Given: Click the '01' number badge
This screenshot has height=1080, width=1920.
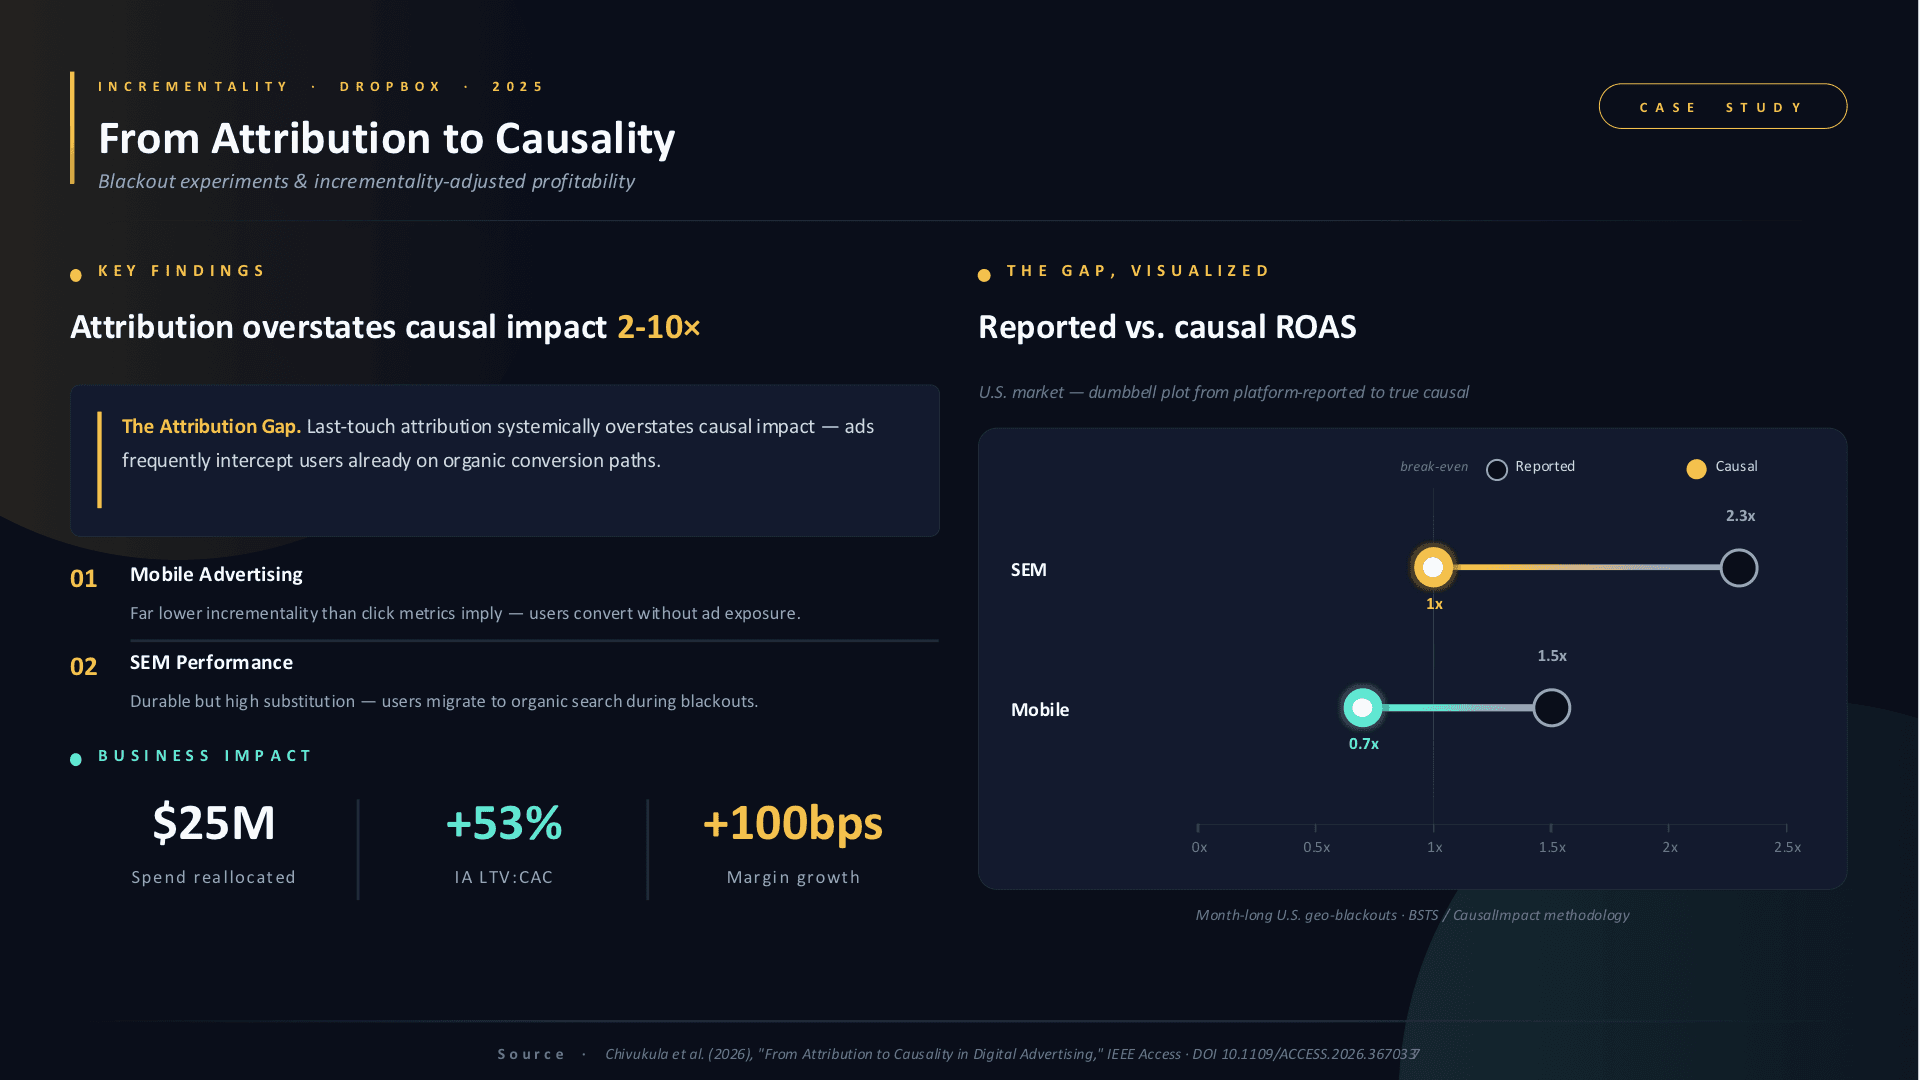Looking at the screenshot, I should pos(83,578).
